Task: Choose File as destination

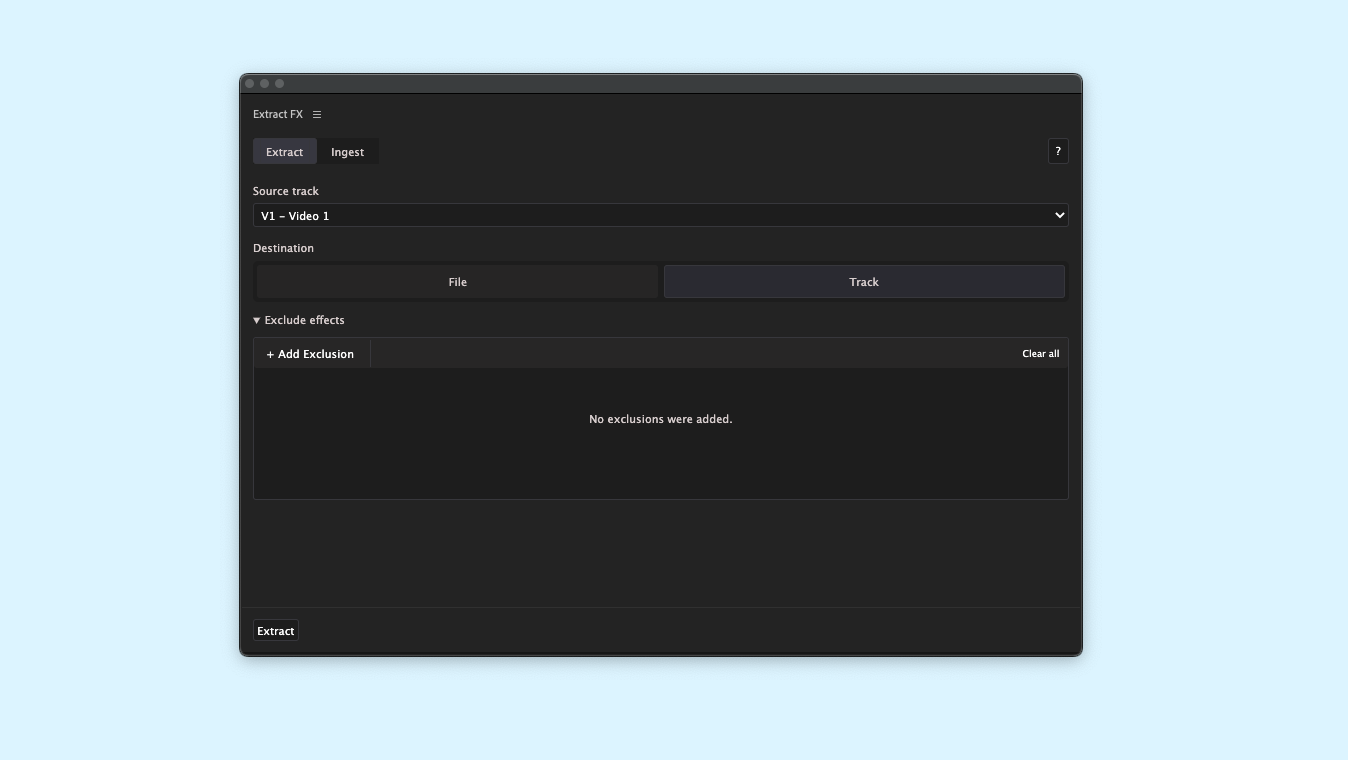Action: 457,282
